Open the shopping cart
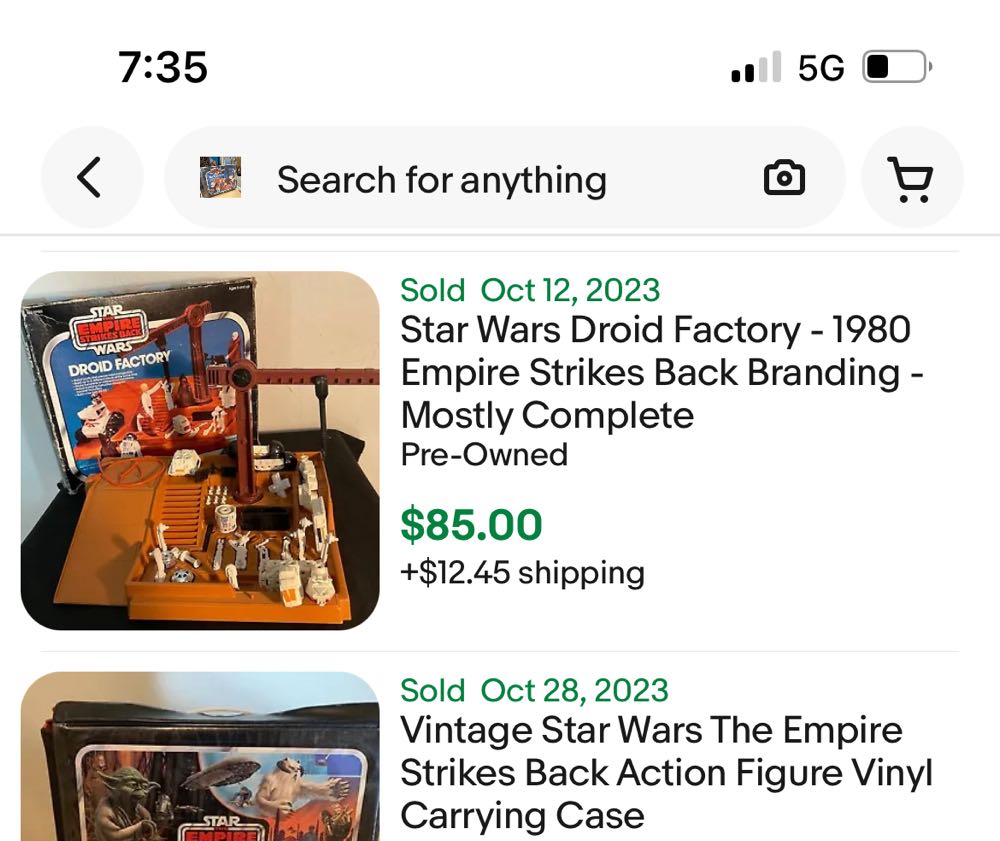 (912, 176)
